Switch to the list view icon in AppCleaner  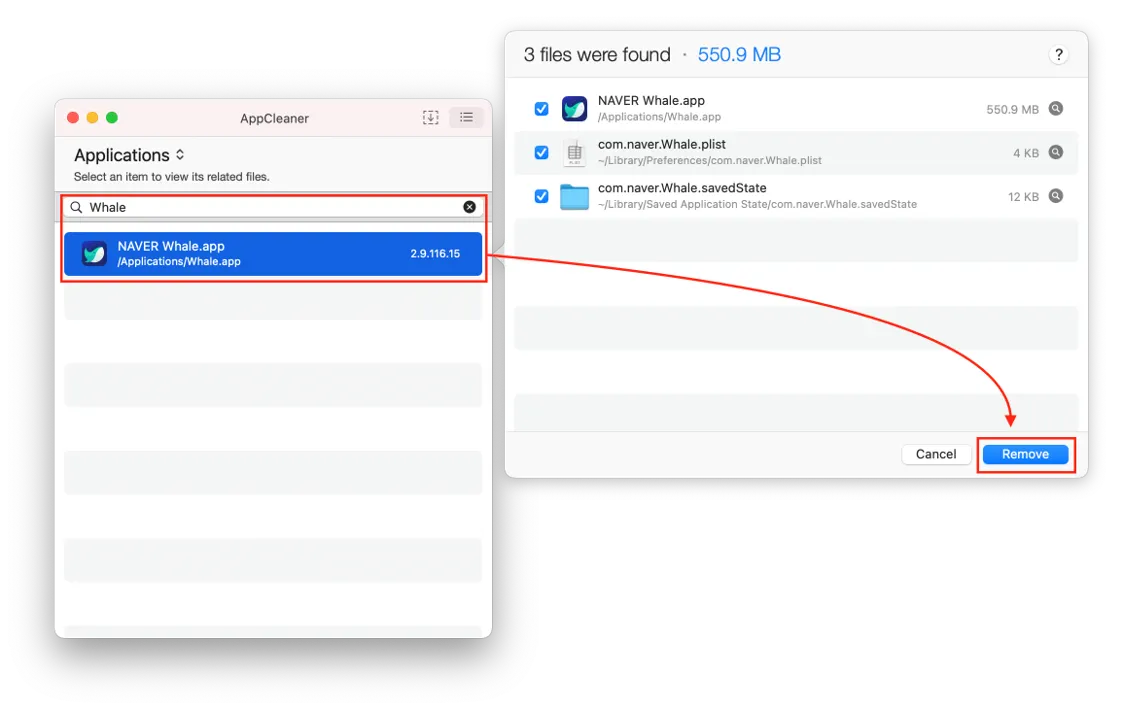[466, 117]
